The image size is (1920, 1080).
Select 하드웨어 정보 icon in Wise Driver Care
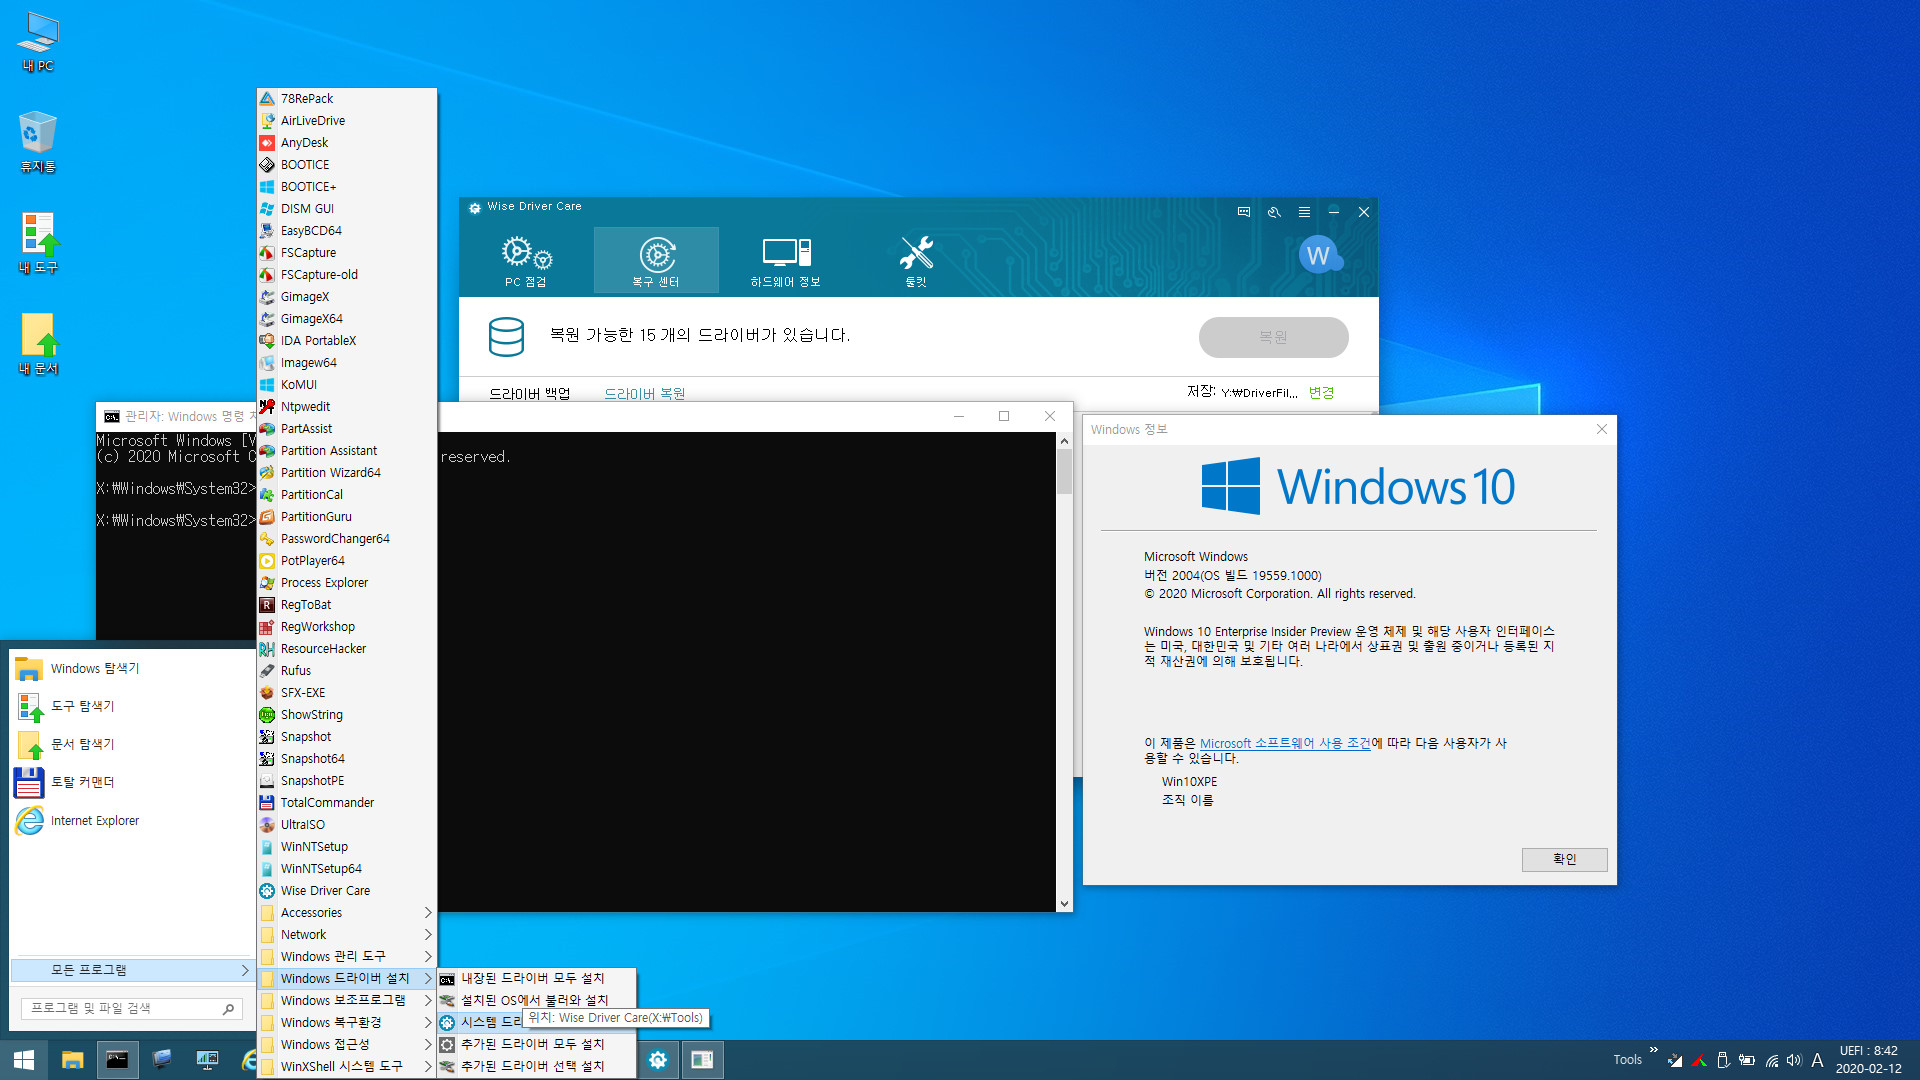[785, 257]
